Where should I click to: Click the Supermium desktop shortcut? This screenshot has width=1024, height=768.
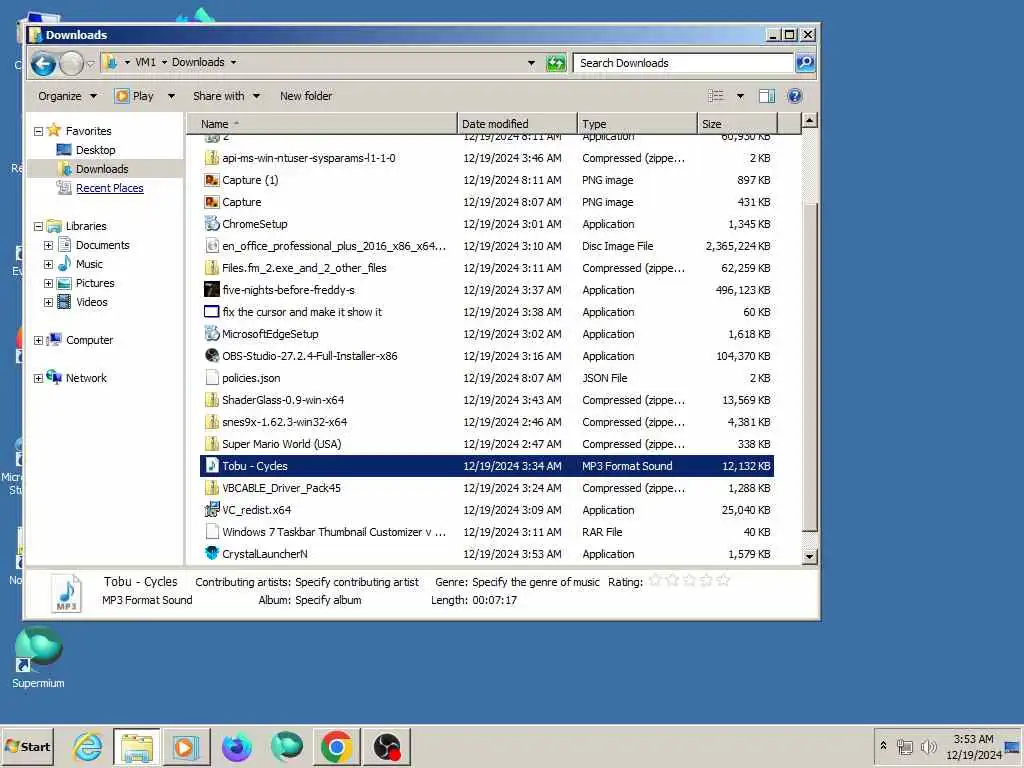coord(39,658)
